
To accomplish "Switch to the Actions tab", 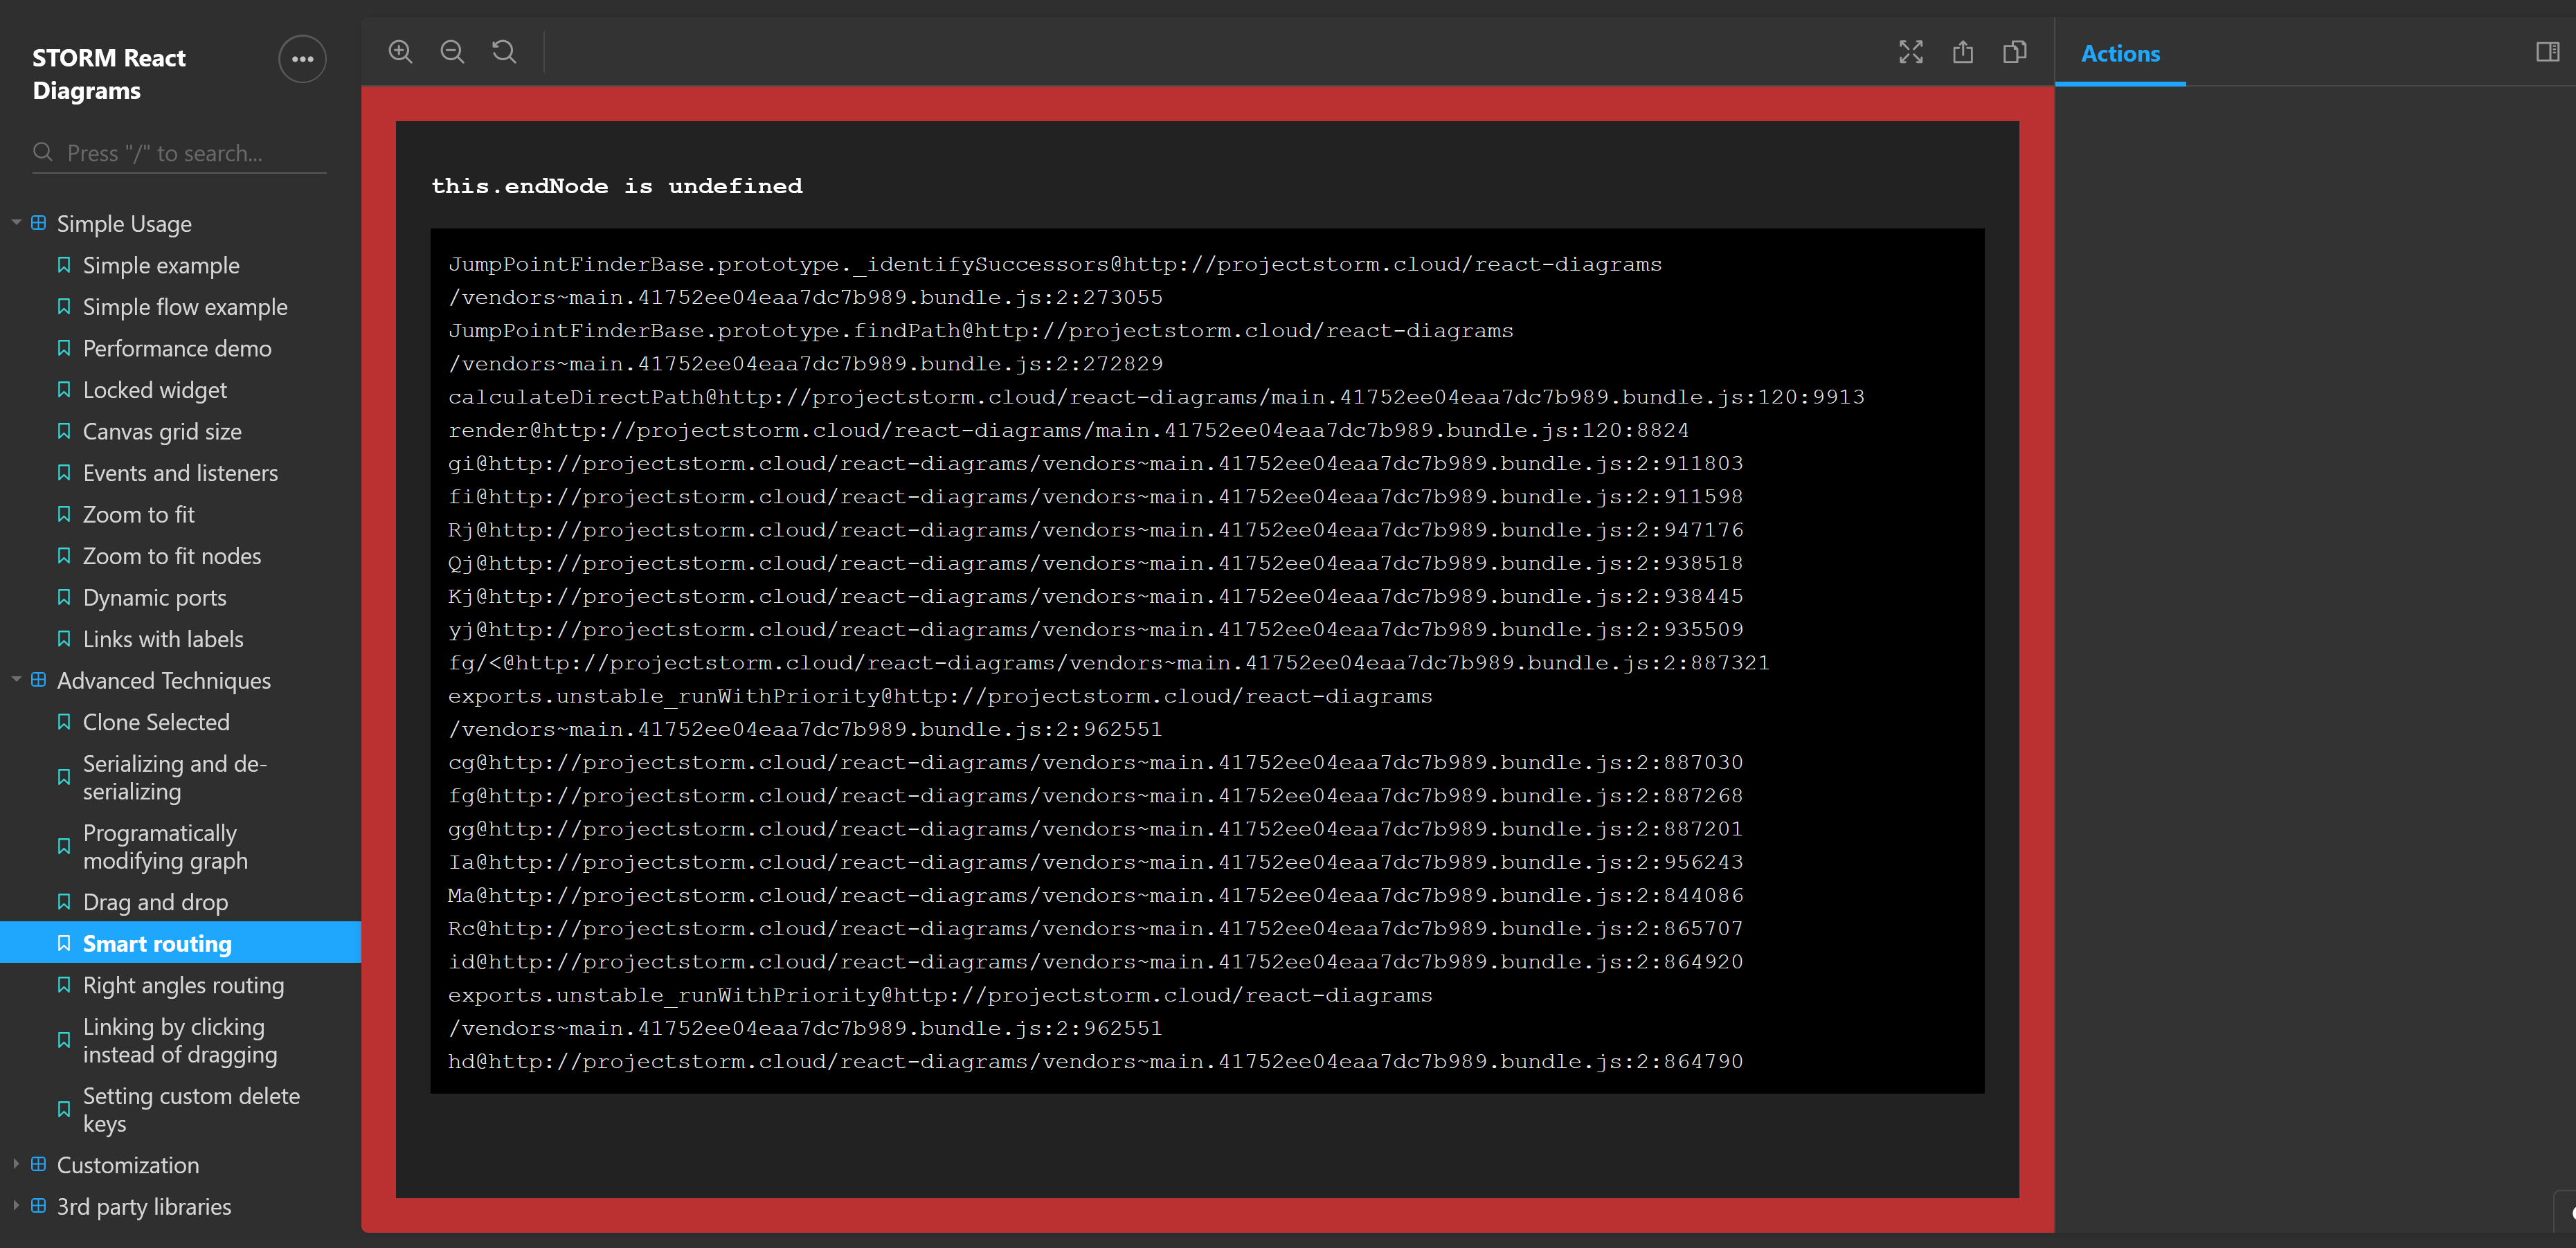I will [2120, 54].
